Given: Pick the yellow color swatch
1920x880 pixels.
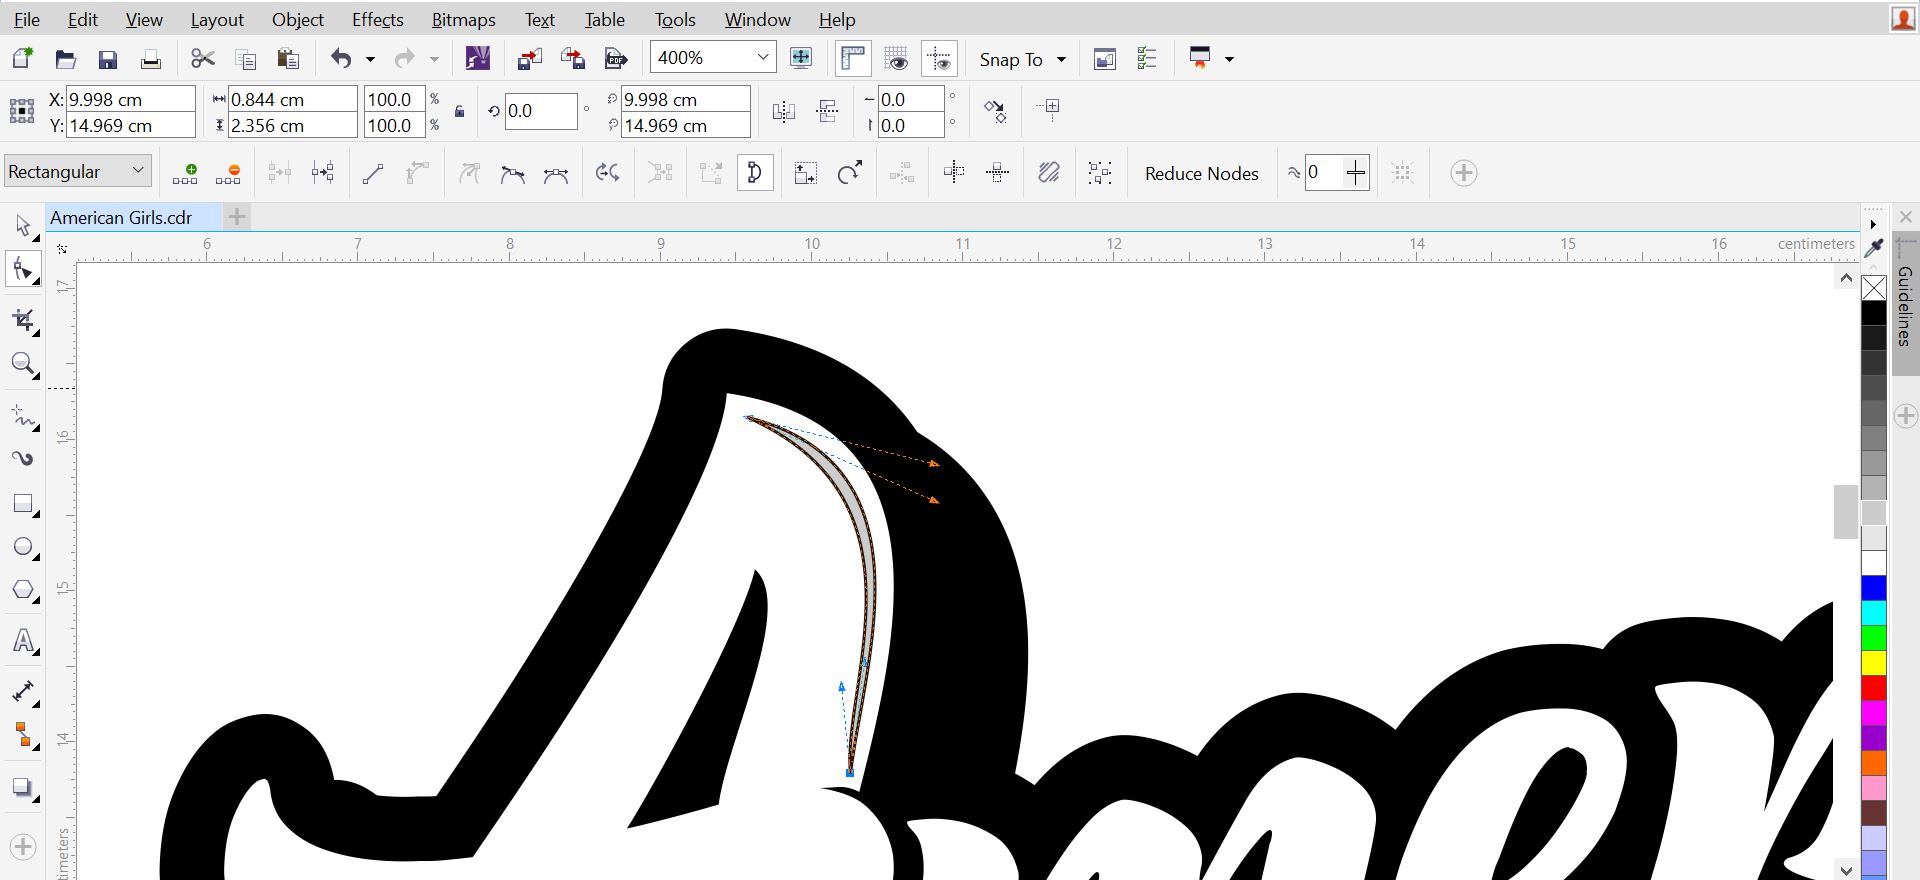Looking at the screenshot, I should tap(1874, 663).
